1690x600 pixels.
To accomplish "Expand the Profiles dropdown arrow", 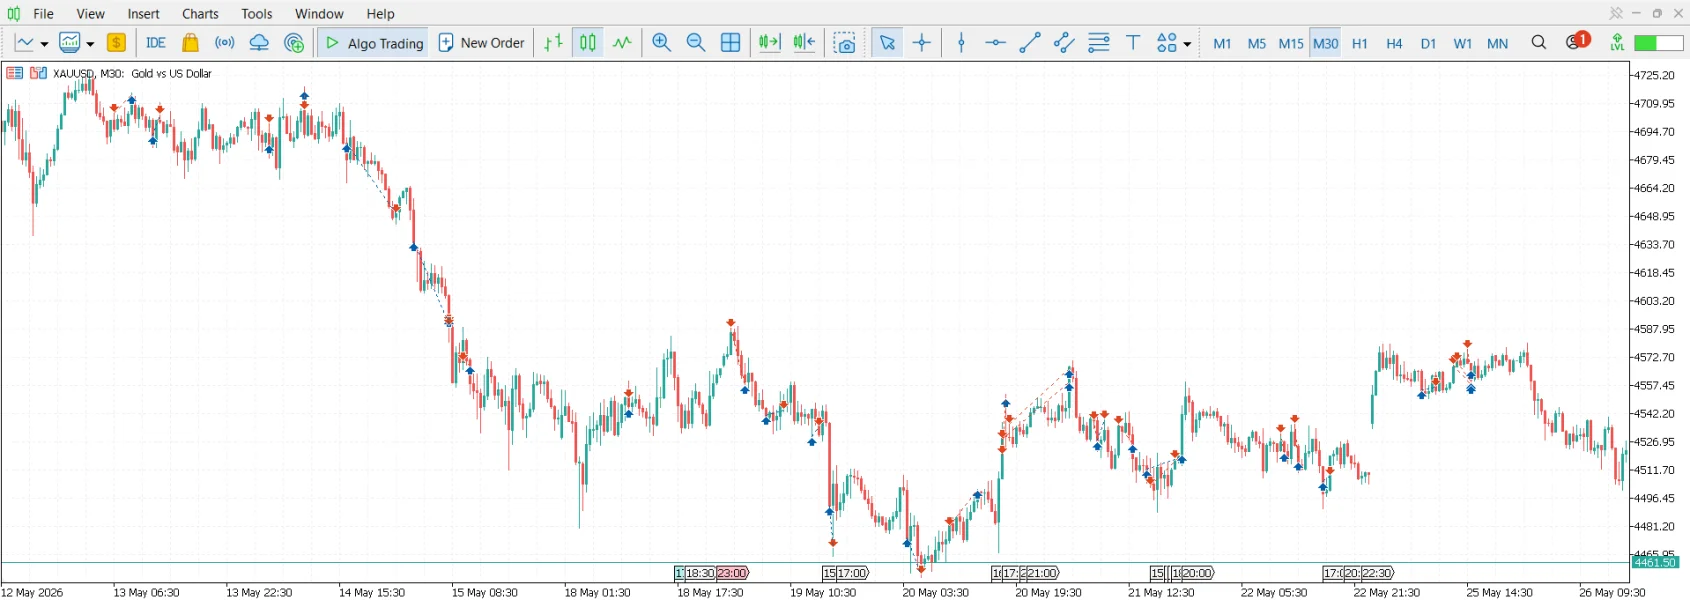I will click(x=90, y=44).
